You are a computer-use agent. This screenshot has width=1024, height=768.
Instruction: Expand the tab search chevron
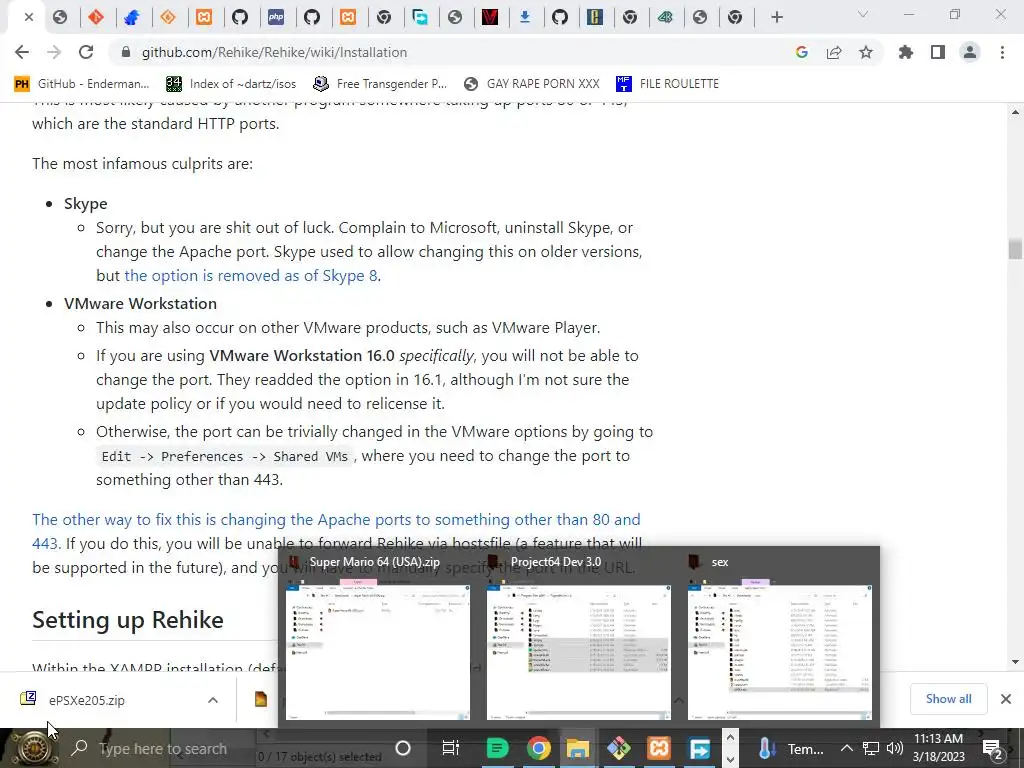[863, 14]
